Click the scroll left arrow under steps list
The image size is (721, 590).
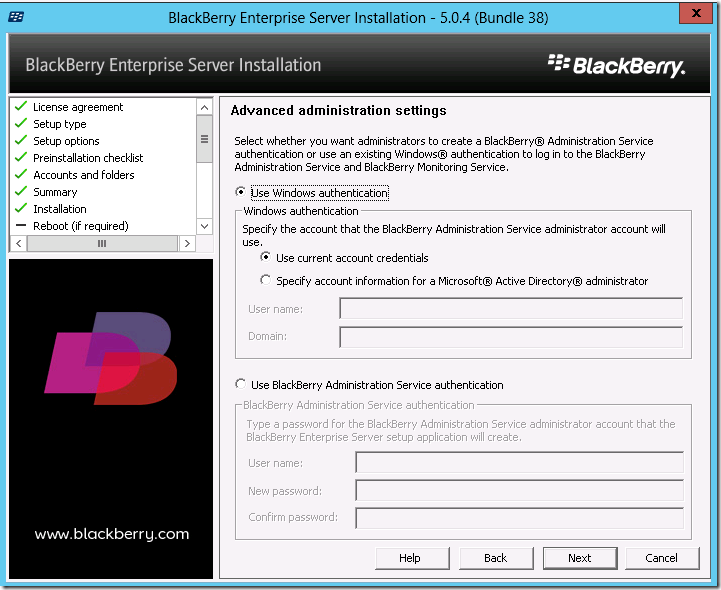[19, 243]
